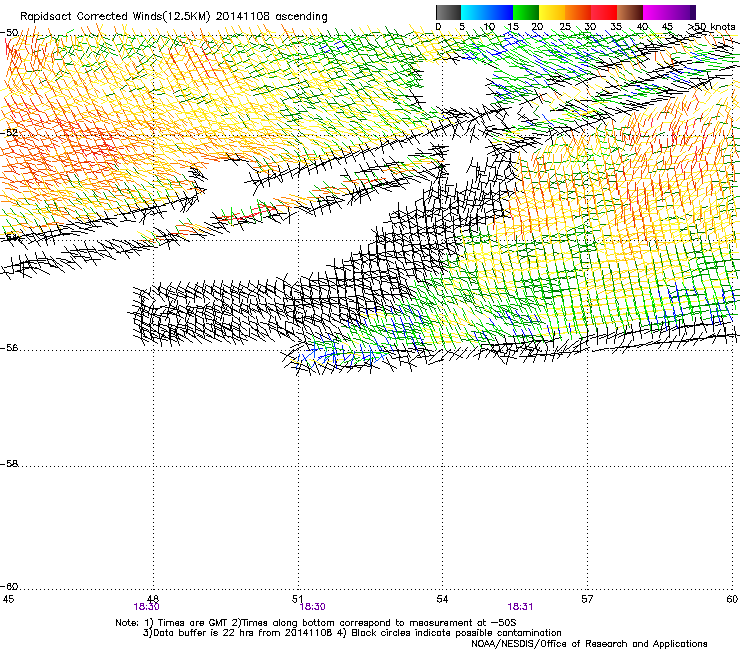Click the '40' tick label under the color bar
Image resolution: width=740 pixels, height=650 pixels.
tap(642, 27)
